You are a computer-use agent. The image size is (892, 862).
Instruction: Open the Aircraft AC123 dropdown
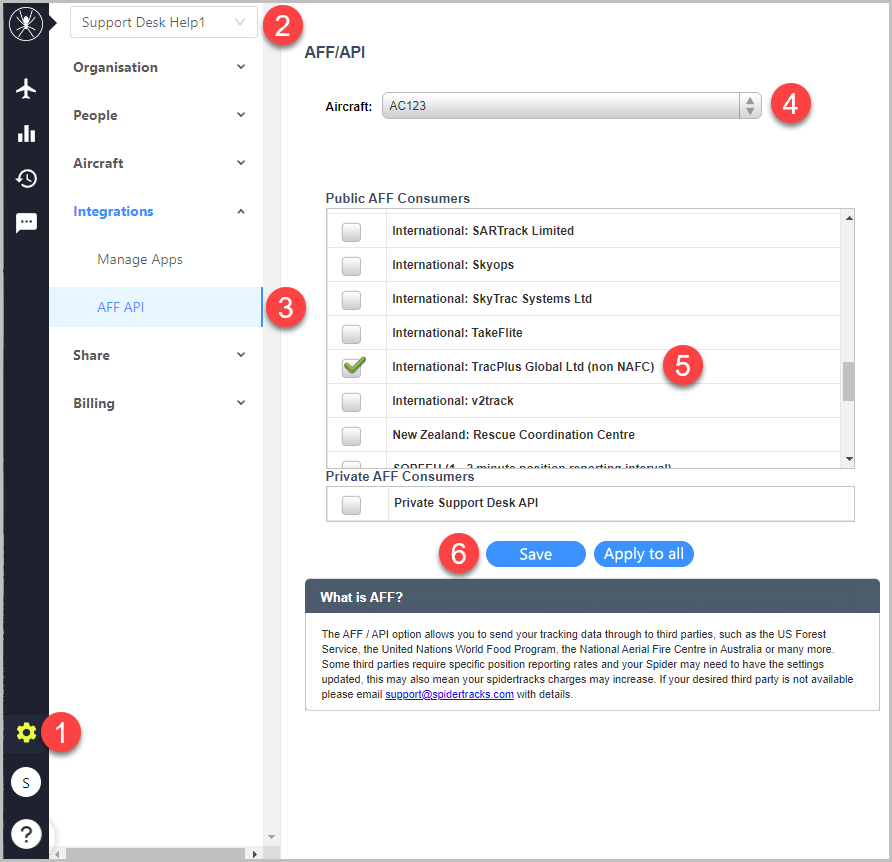[x=571, y=106]
